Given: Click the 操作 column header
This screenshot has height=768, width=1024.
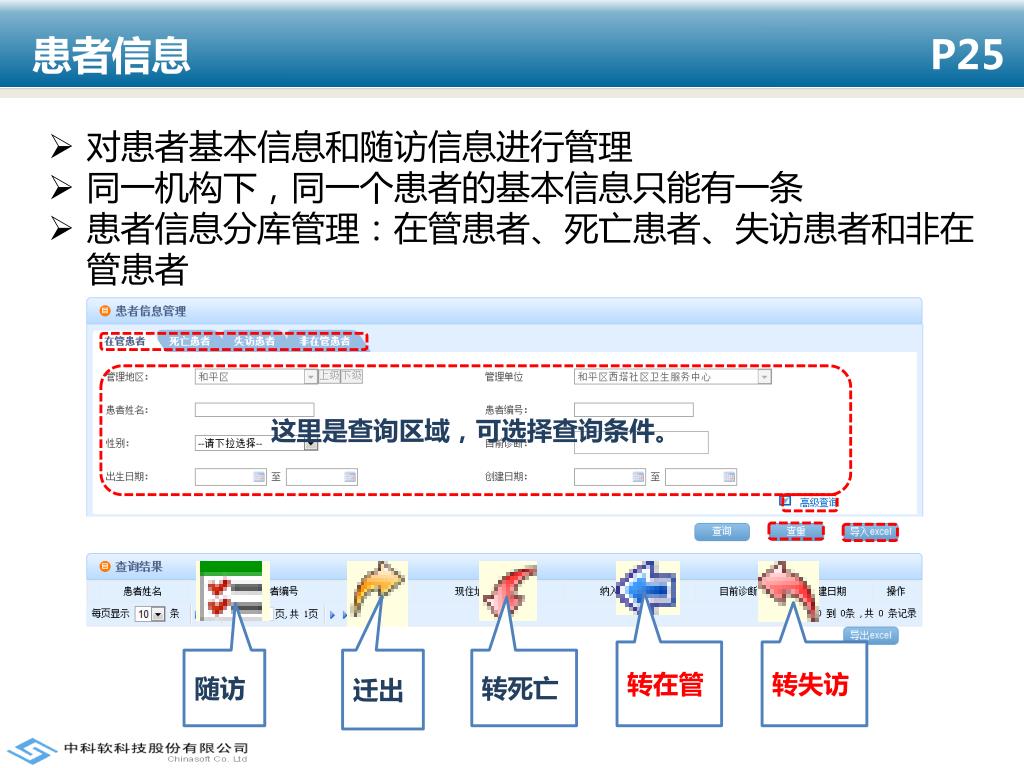Looking at the screenshot, I should click(895, 591).
